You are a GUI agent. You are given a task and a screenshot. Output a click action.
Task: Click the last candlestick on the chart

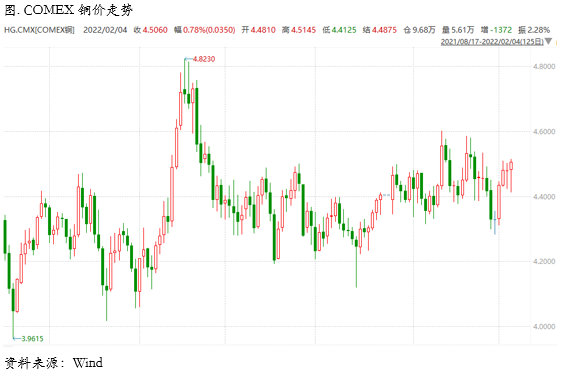(x=511, y=166)
